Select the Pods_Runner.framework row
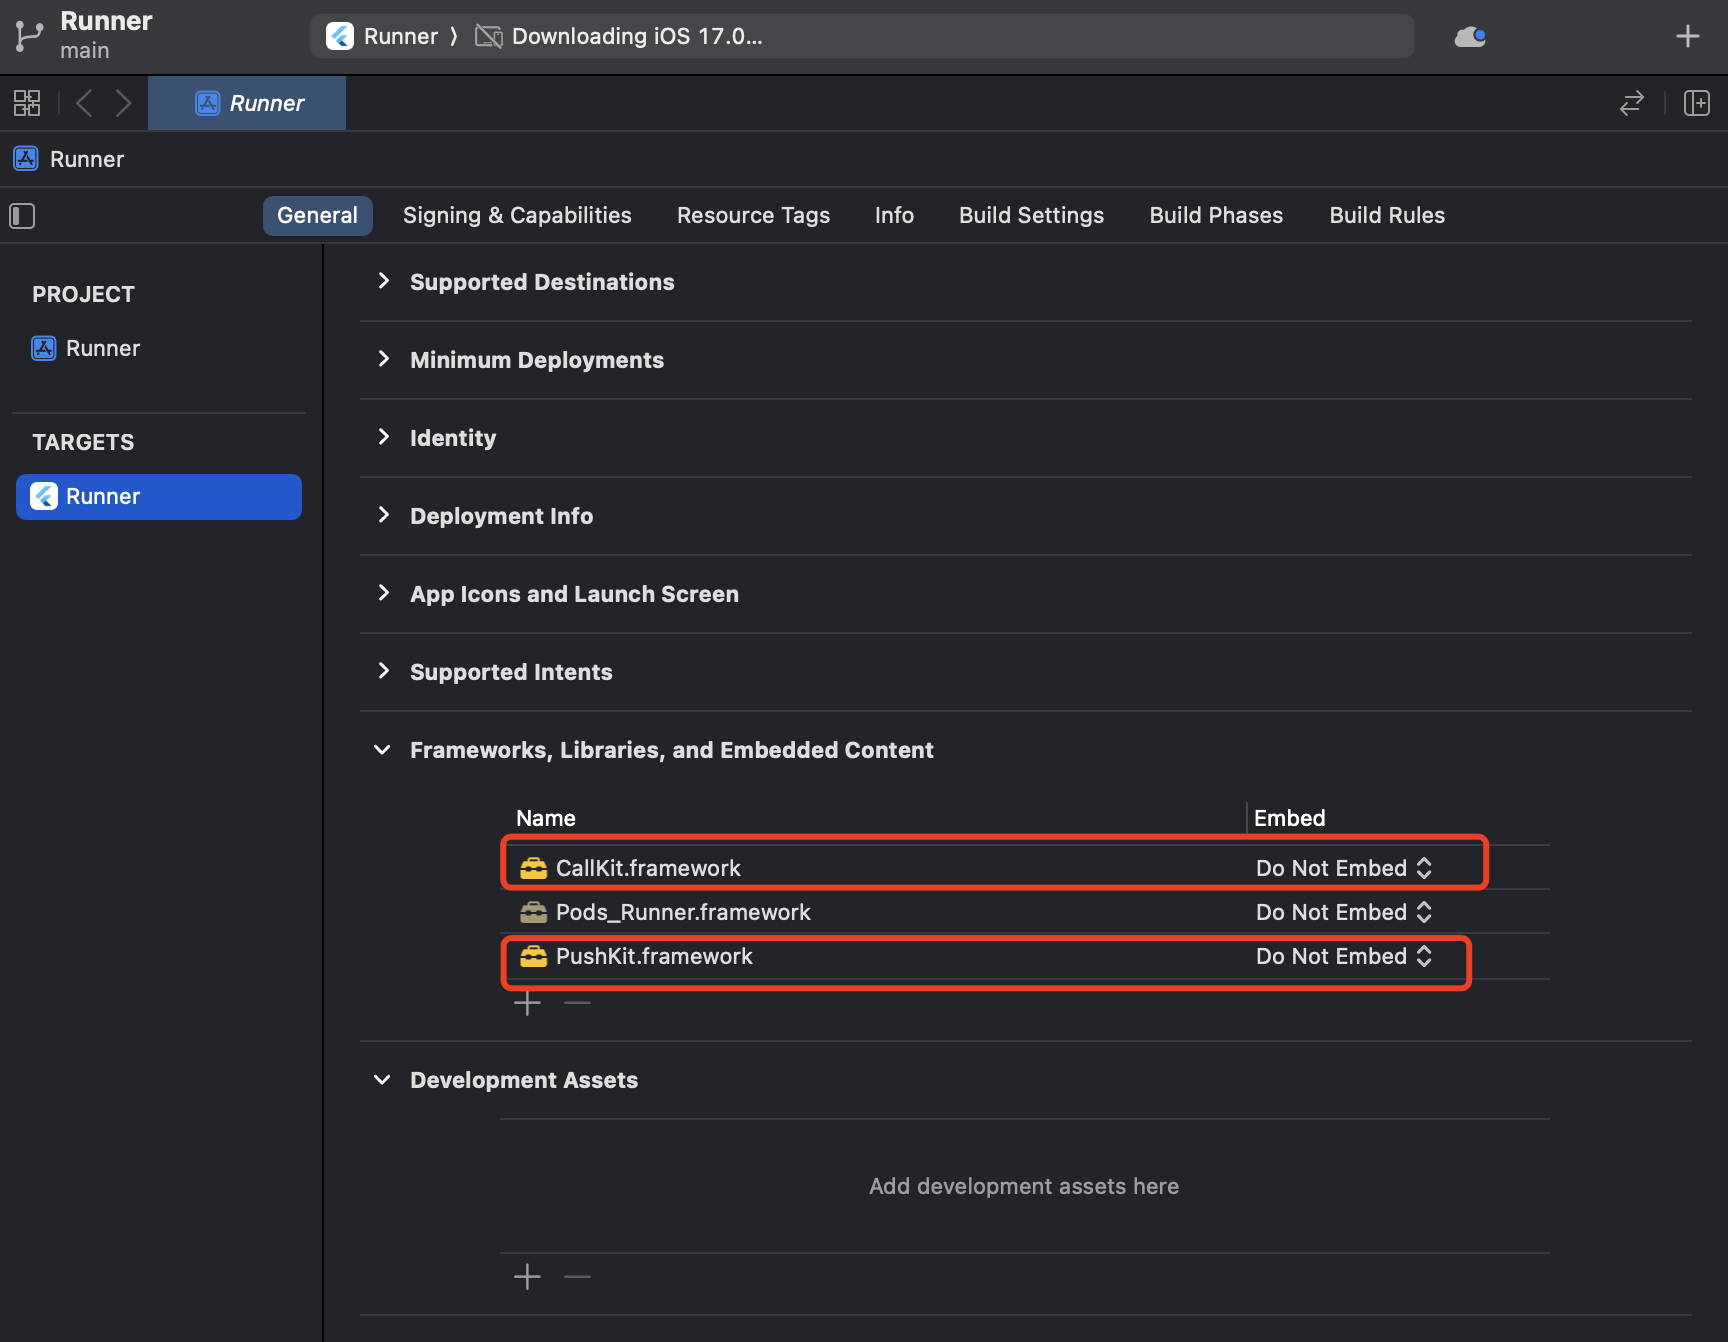 pos(683,912)
